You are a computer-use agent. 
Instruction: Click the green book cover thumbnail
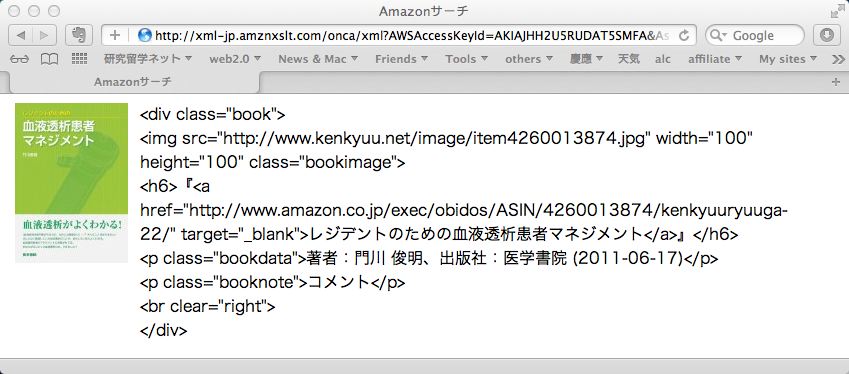[71, 183]
